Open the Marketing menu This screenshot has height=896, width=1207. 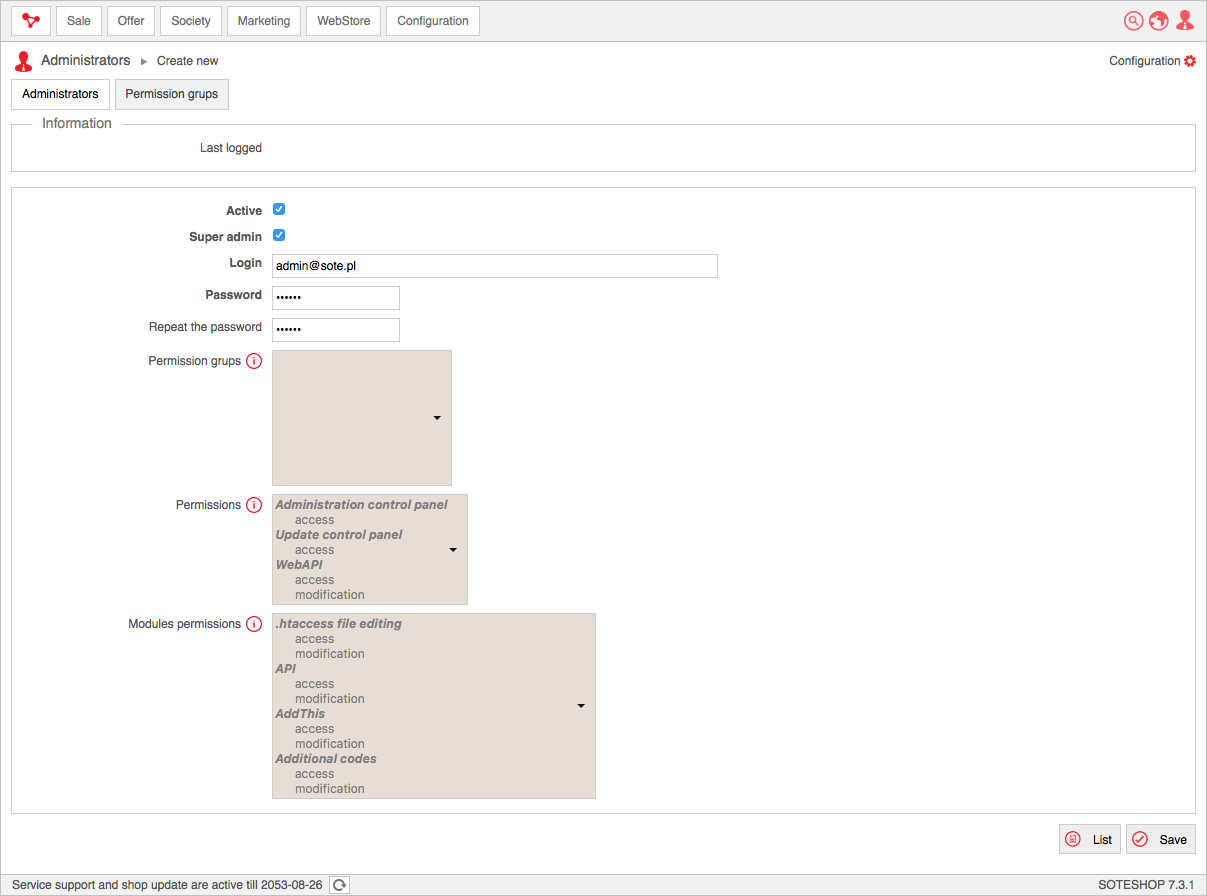[x=264, y=21]
